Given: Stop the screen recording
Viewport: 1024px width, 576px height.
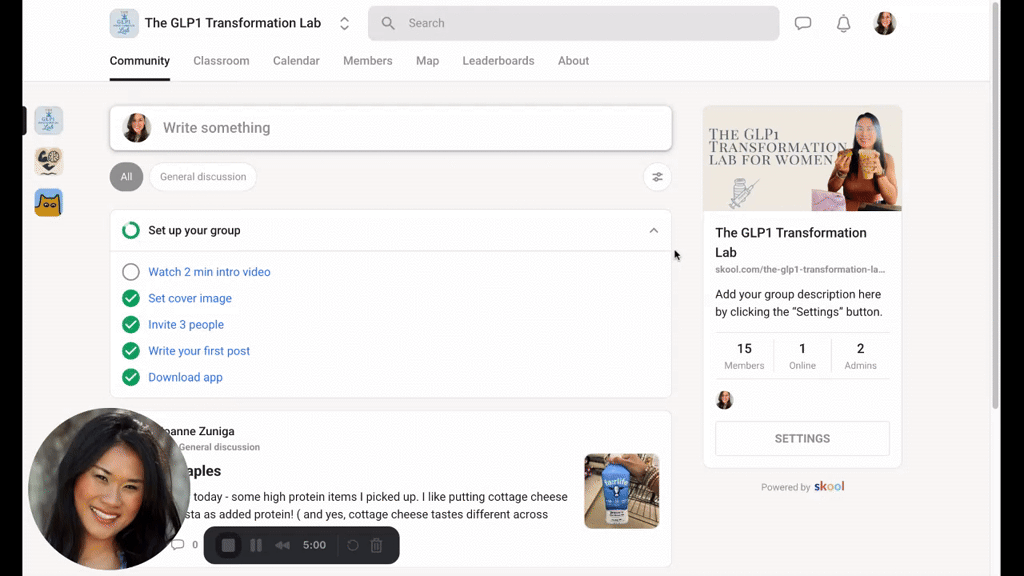Looking at the screenshot, I should tap(228, 546).
